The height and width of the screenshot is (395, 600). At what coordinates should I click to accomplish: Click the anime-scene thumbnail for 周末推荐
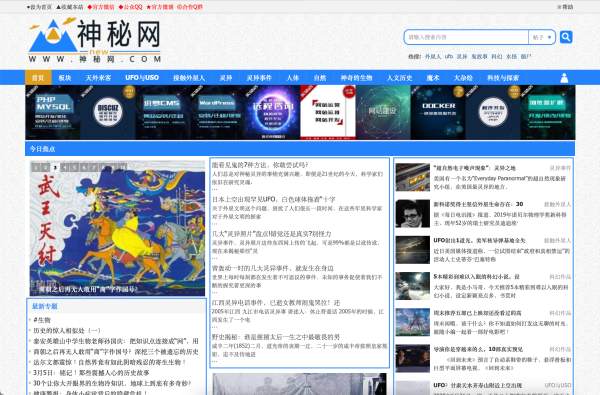(x=412, y=322)
